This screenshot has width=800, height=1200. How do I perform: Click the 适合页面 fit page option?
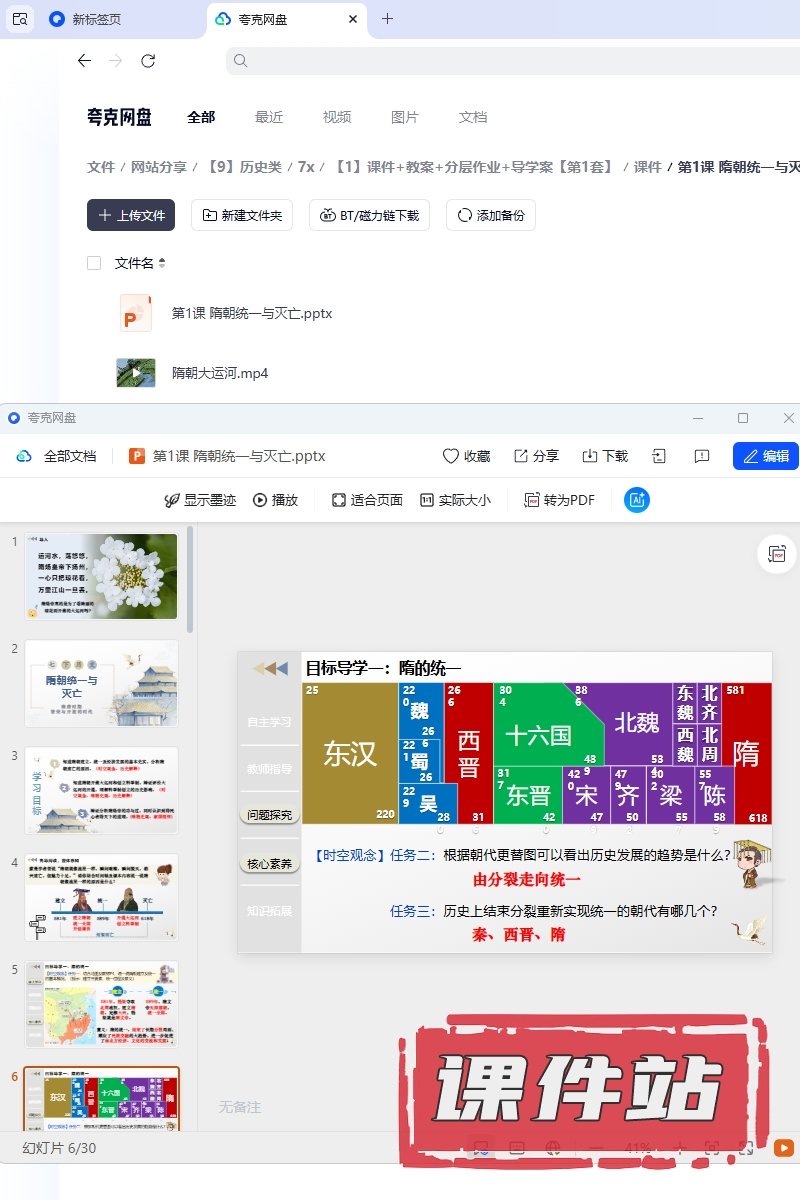point(367,500)
